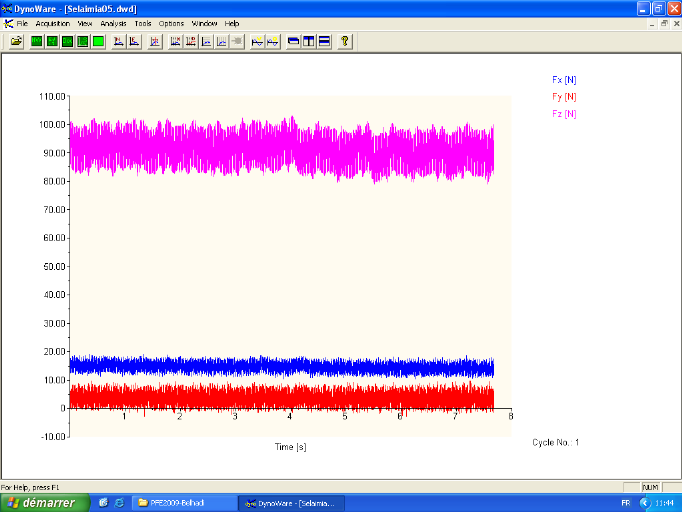682x512 pixels.
Task: Click the cascade windows toolbar icon
Action: coord(294,41)
